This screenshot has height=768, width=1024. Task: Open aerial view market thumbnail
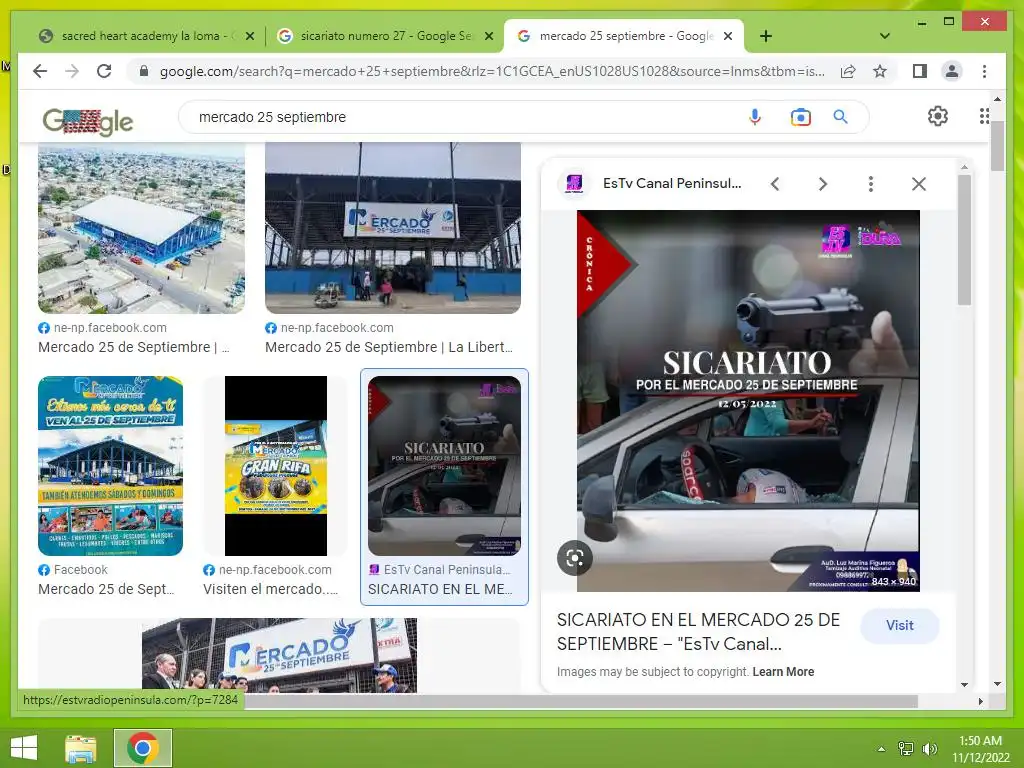141,228
